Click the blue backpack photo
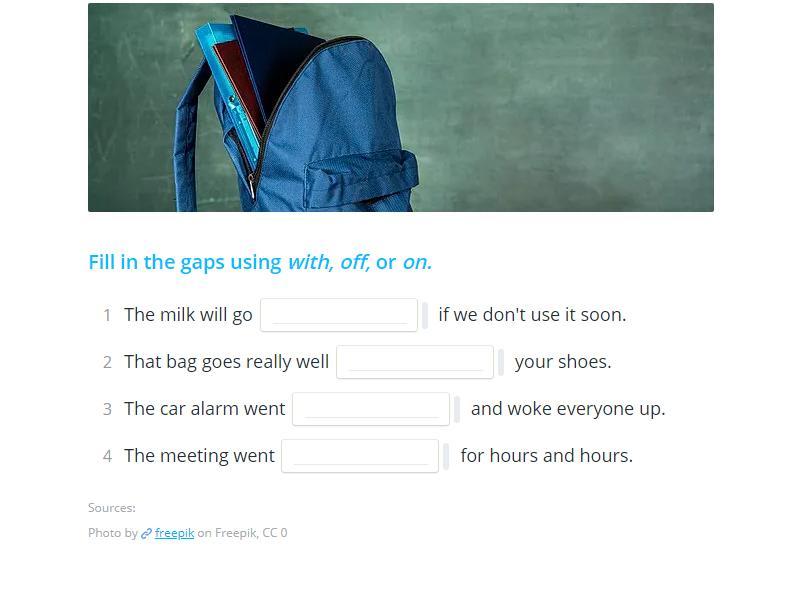The image size is (796, 590). (401, 108)
